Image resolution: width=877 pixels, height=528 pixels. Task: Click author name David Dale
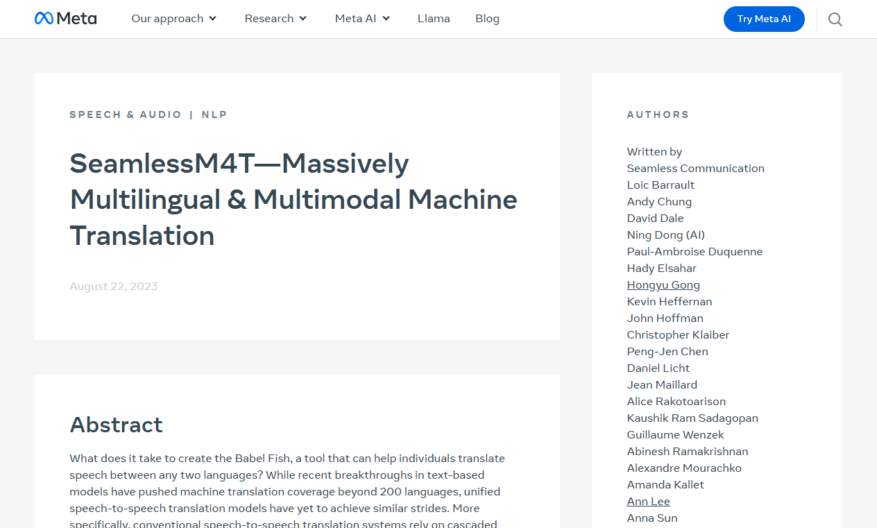655,218
